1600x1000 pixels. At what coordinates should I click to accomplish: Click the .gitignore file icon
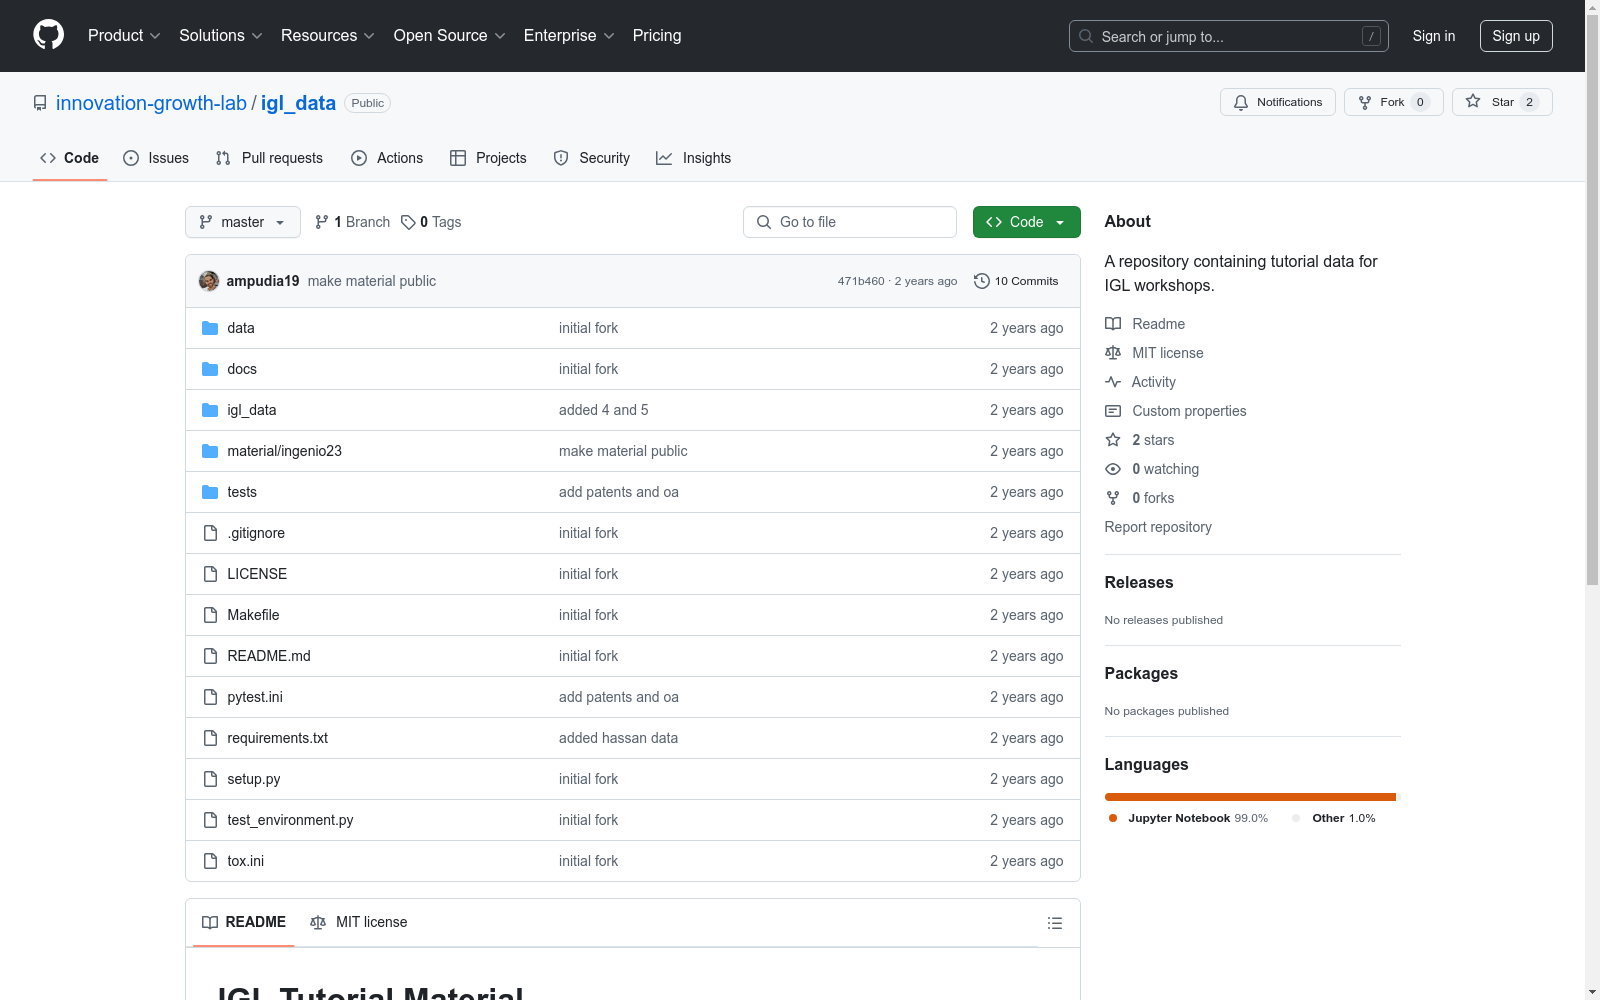210,533
